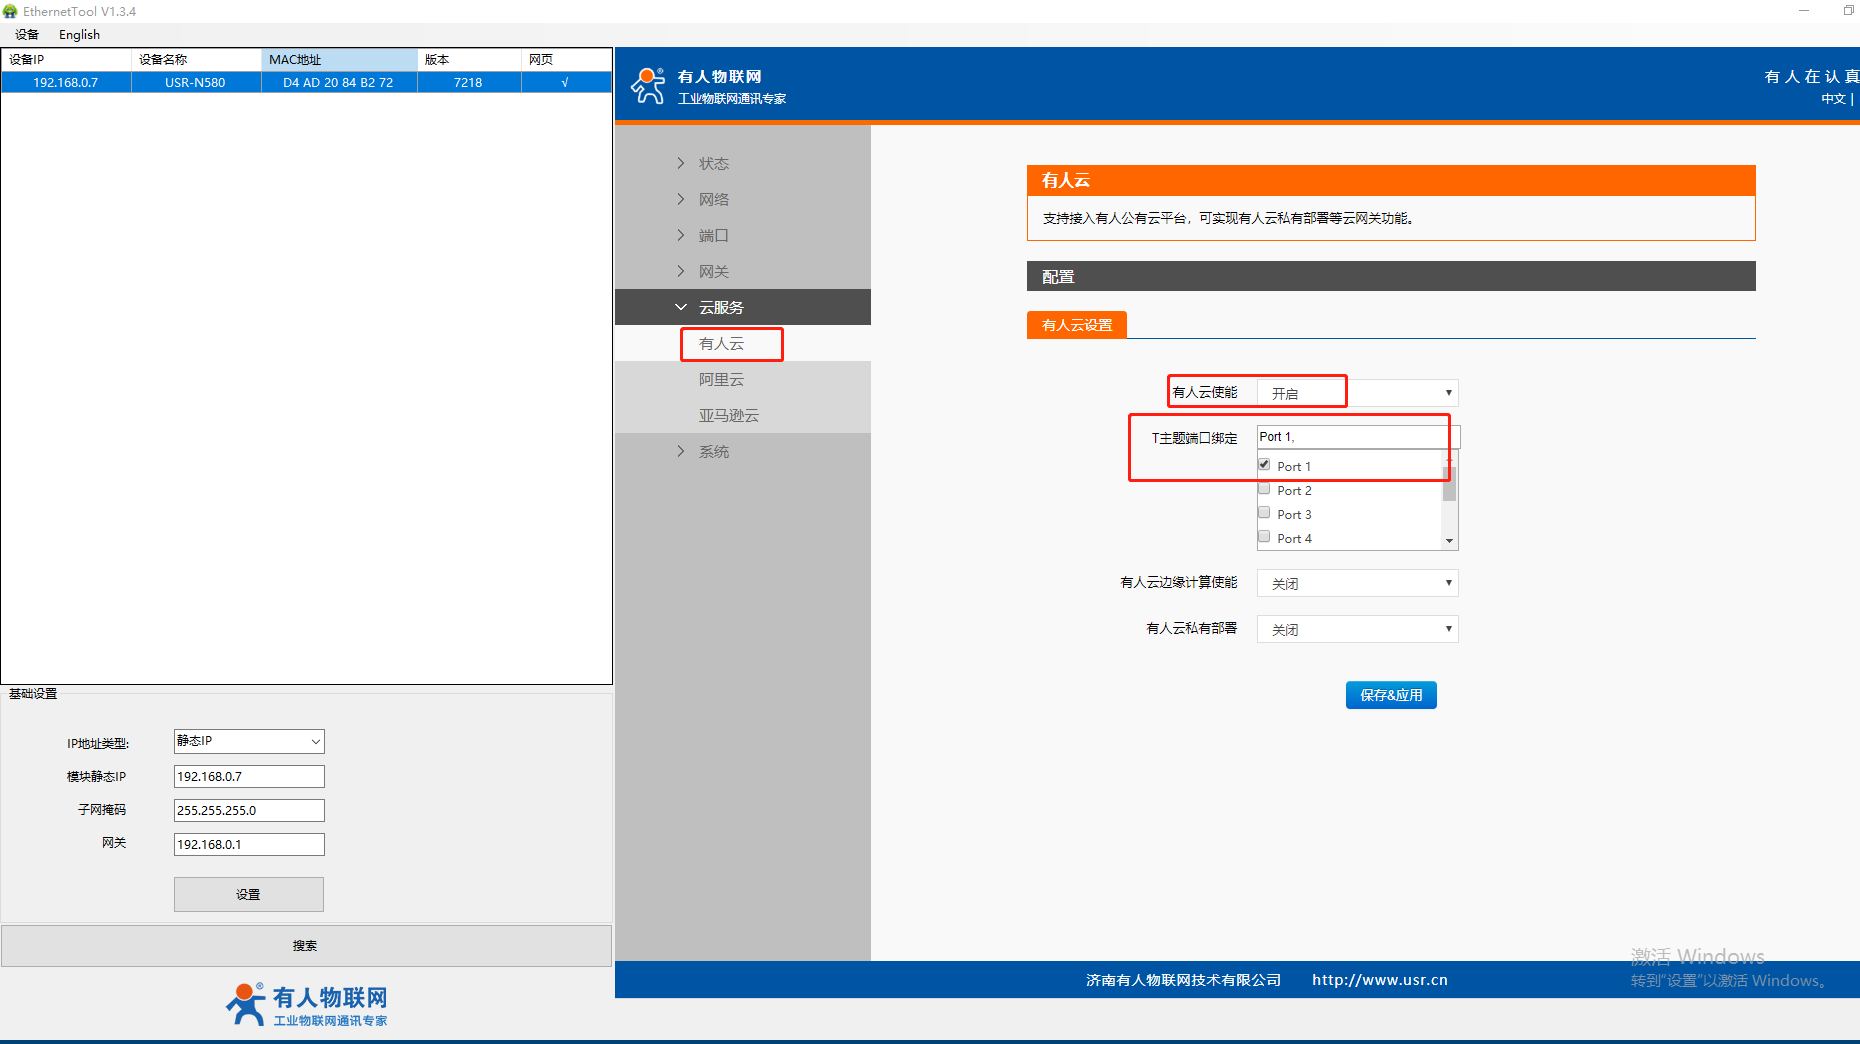This screenshot has width=1860, height=1044.
Task: Click the bottom-left 有人物联网 logo
Action: (x=307, y=1004)
